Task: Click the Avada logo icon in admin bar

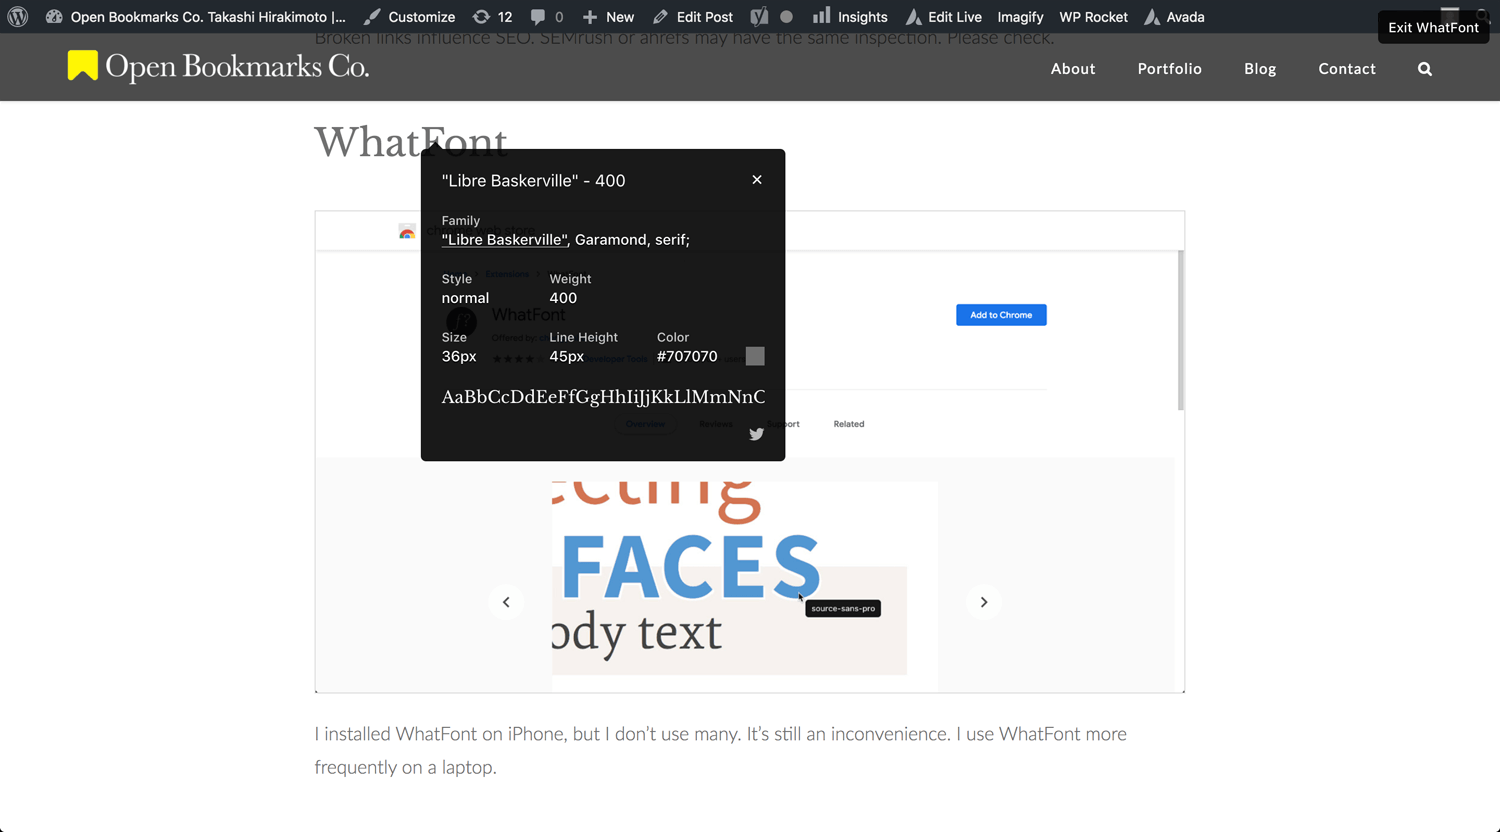Action: coord(1152,17)
